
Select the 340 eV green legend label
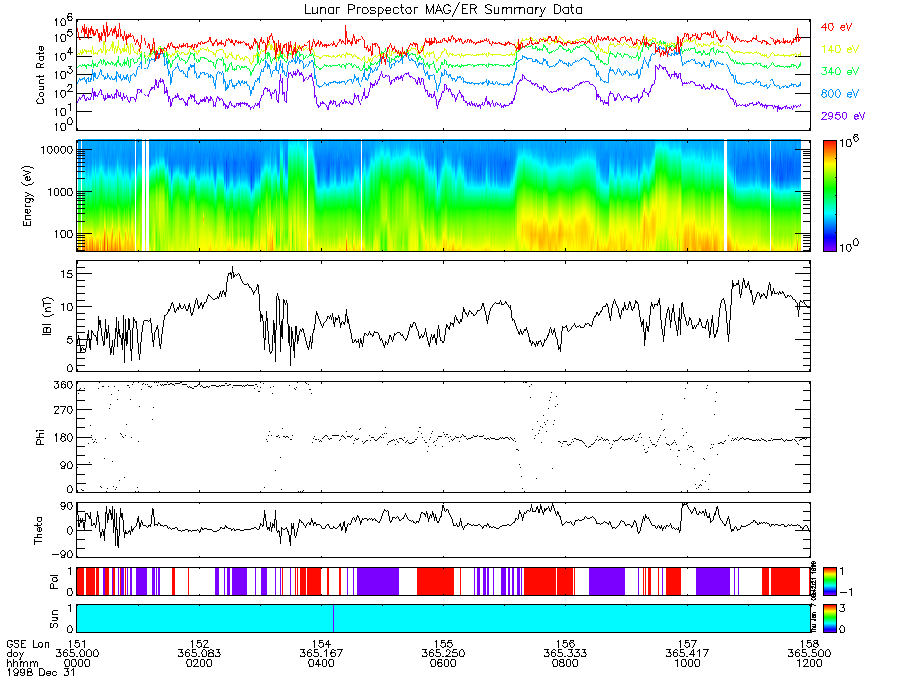click(840, 71)
